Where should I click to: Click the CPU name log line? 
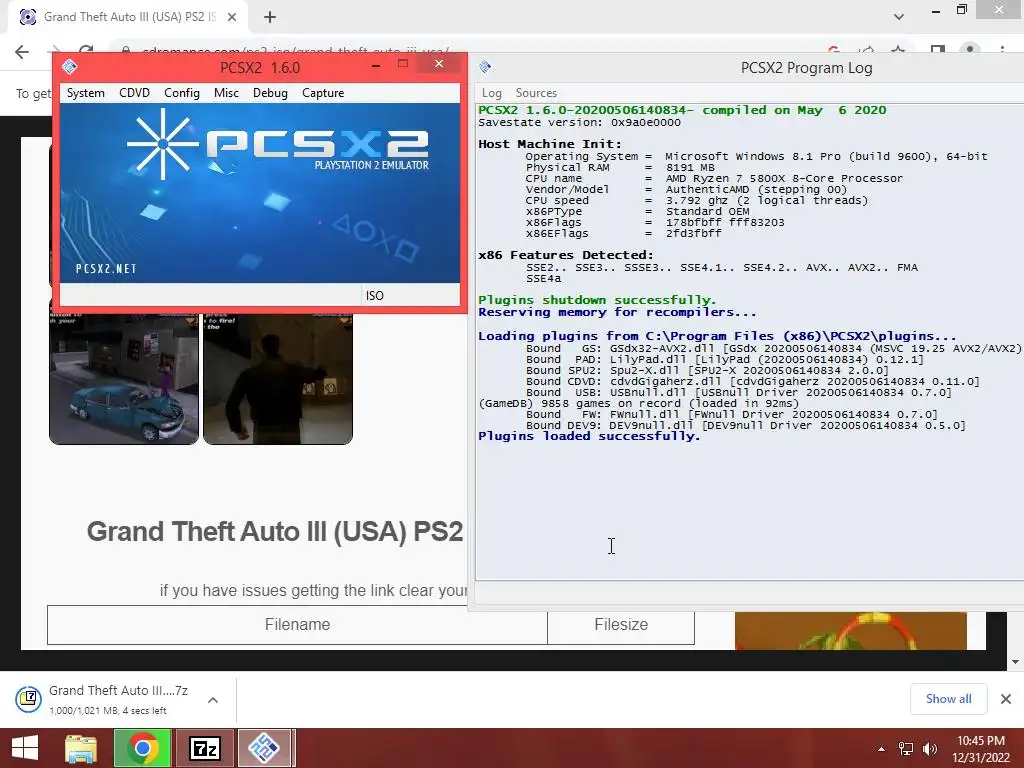click(714, 178)
